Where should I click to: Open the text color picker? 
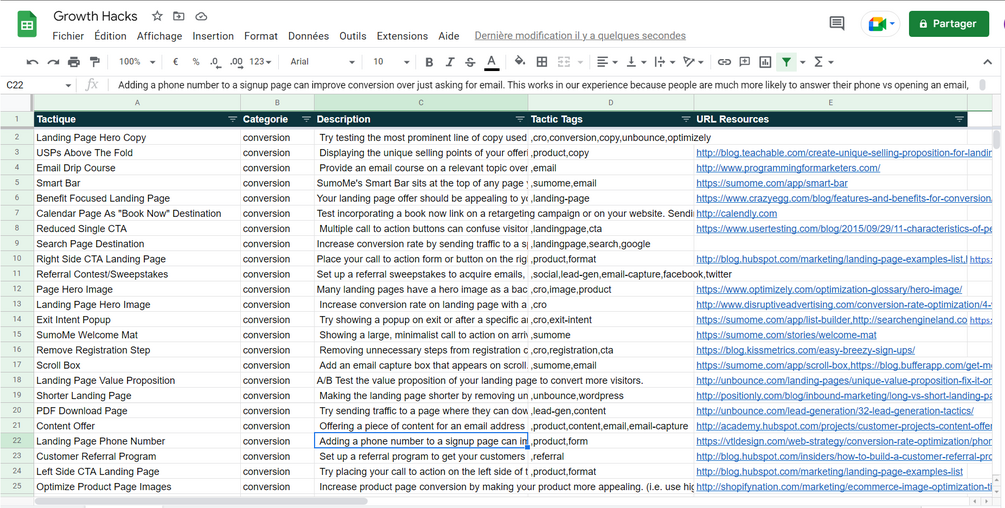point(492,62)
